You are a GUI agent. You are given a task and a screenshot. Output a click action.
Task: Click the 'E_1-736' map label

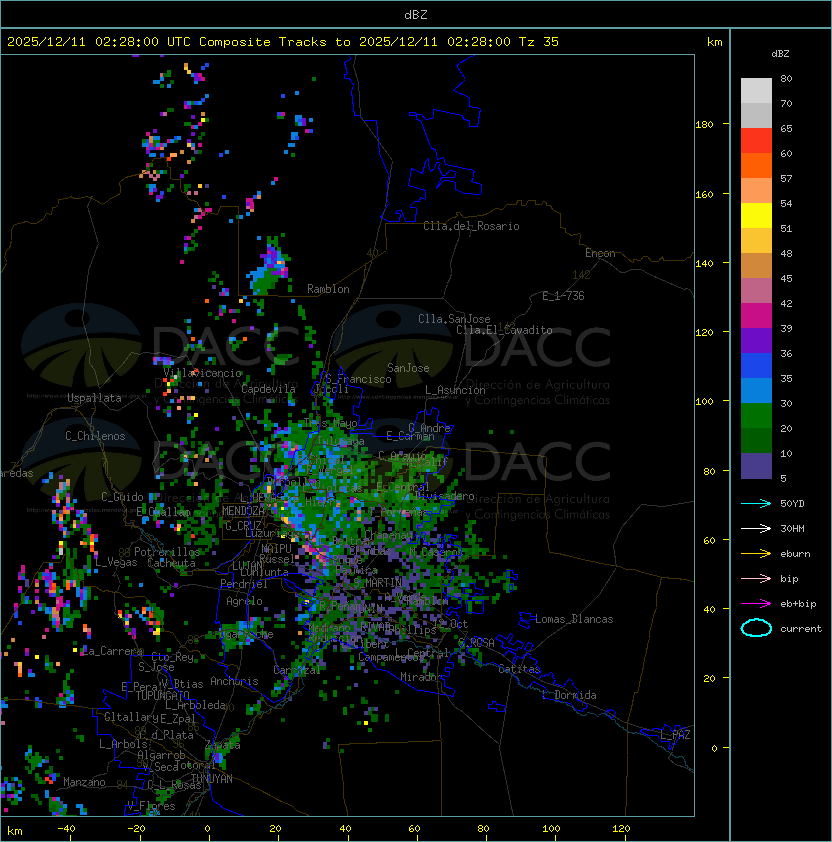tap(563, 296)
